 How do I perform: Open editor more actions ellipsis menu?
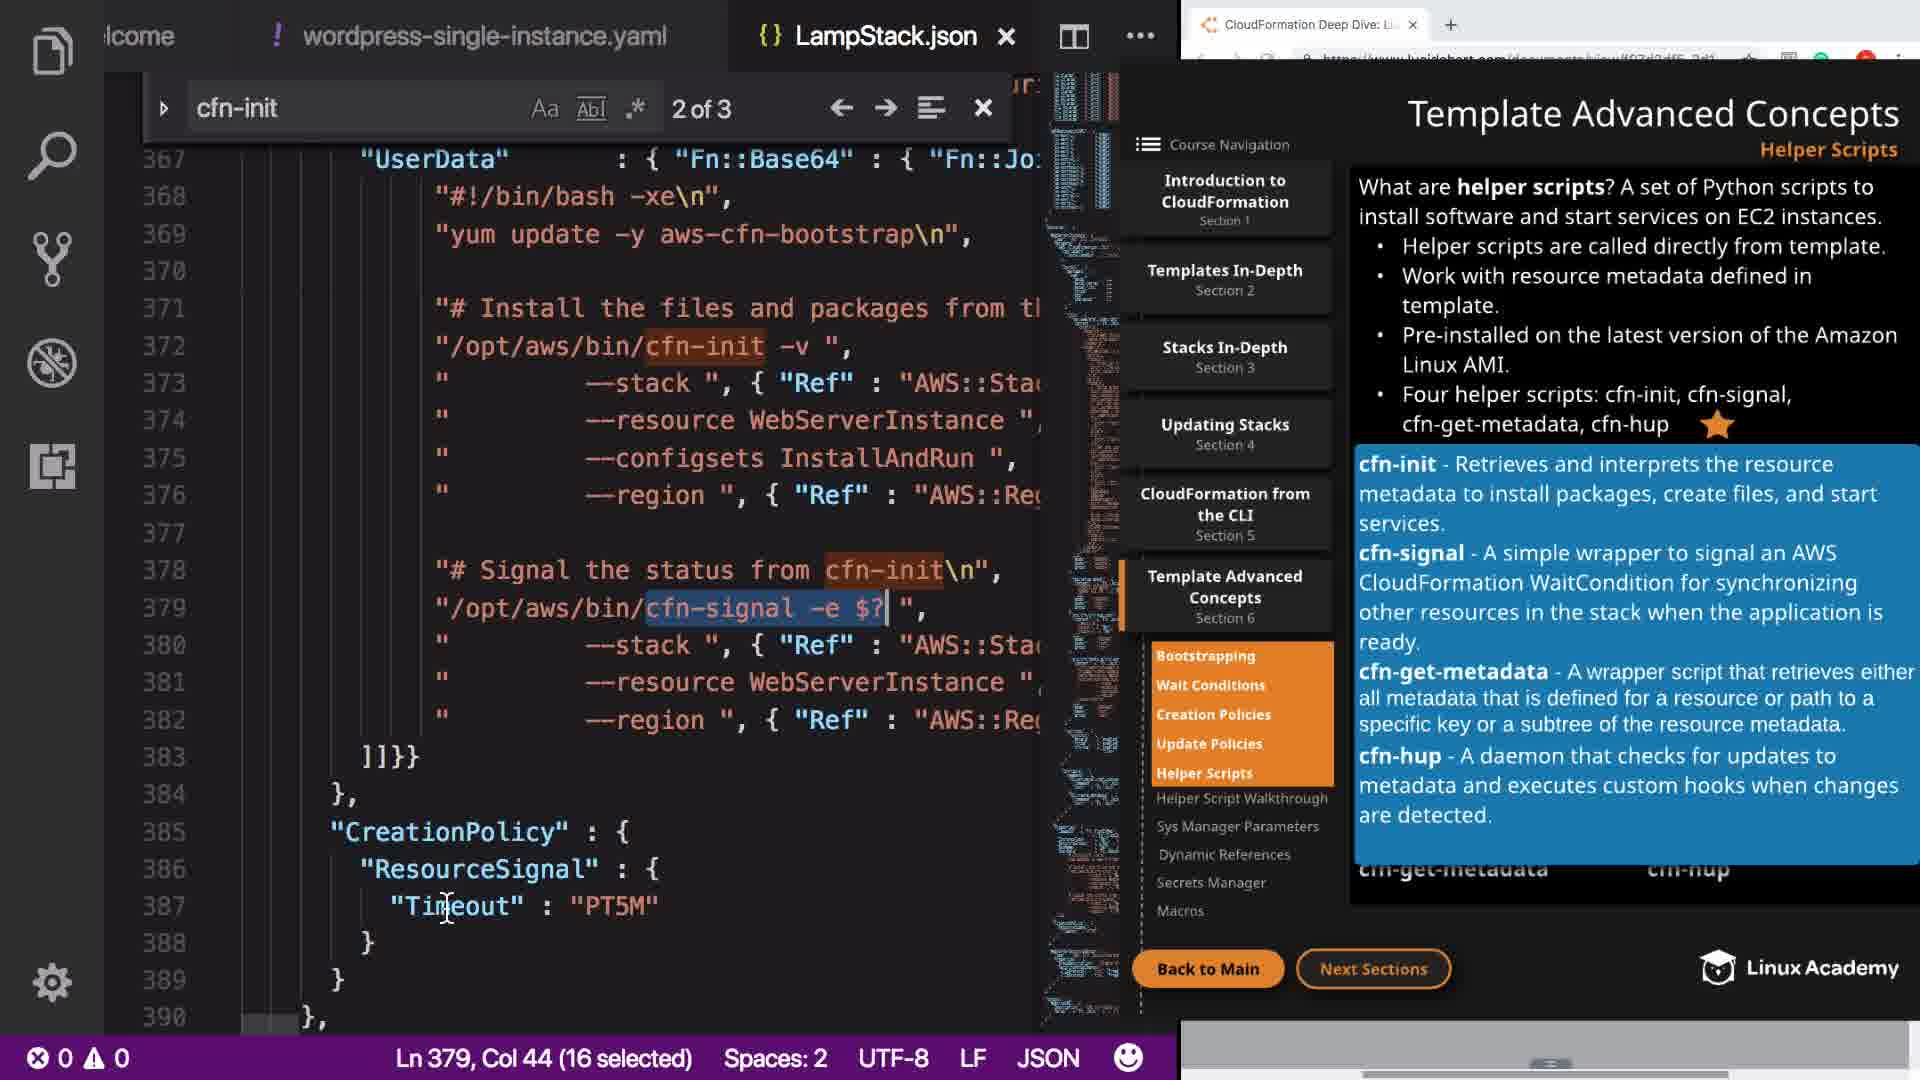pos(1140,37)
